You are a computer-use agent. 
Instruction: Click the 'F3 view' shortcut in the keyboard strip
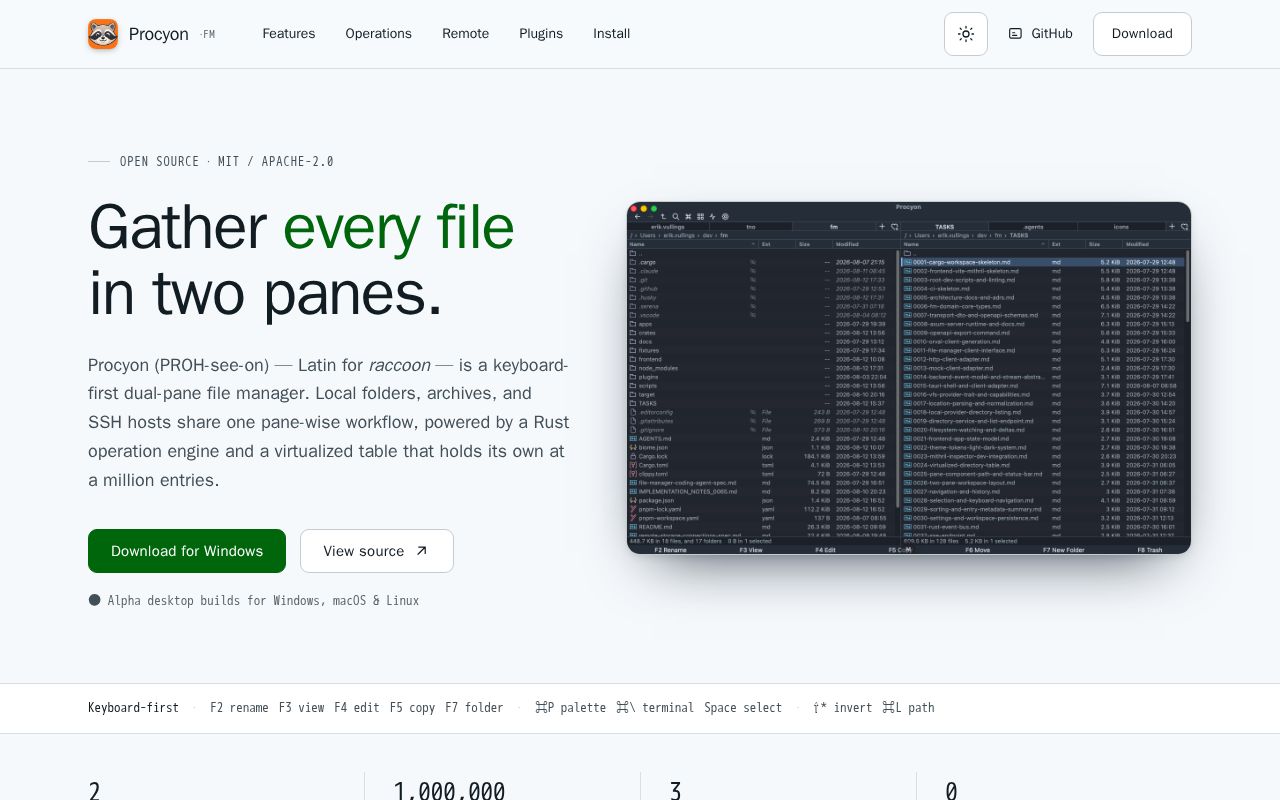point(301,708)
